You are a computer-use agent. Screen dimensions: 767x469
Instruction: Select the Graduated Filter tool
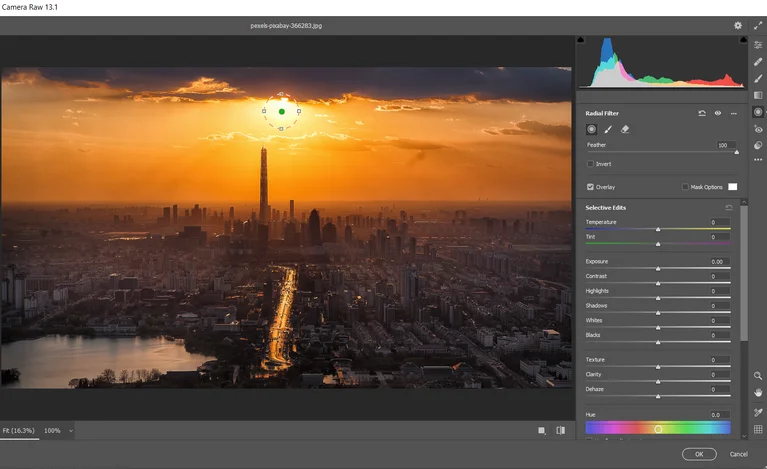point(758,95)
